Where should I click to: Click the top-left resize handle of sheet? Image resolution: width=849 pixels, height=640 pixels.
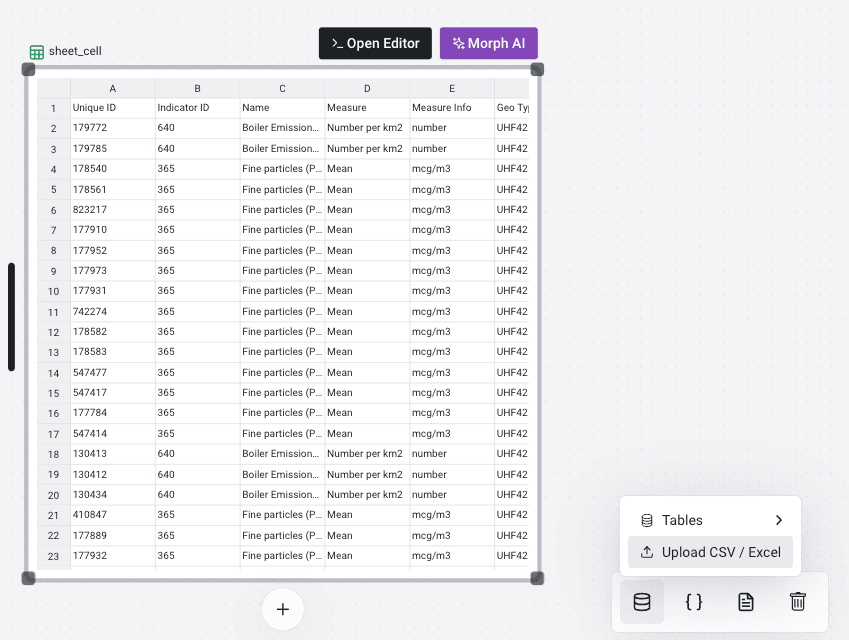(x=28, y=69)
